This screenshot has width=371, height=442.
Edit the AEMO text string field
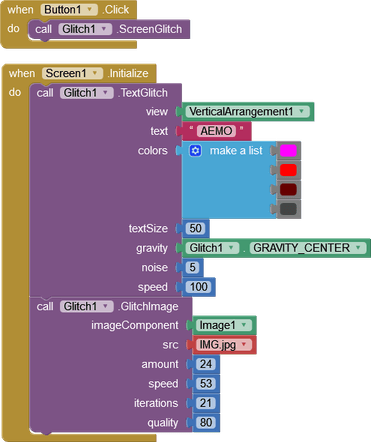coord(216,131)
